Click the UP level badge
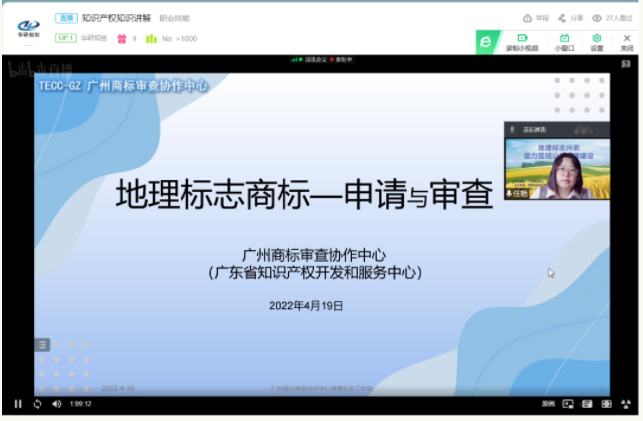This screenshot has width=643, height=421. (66, 38)
